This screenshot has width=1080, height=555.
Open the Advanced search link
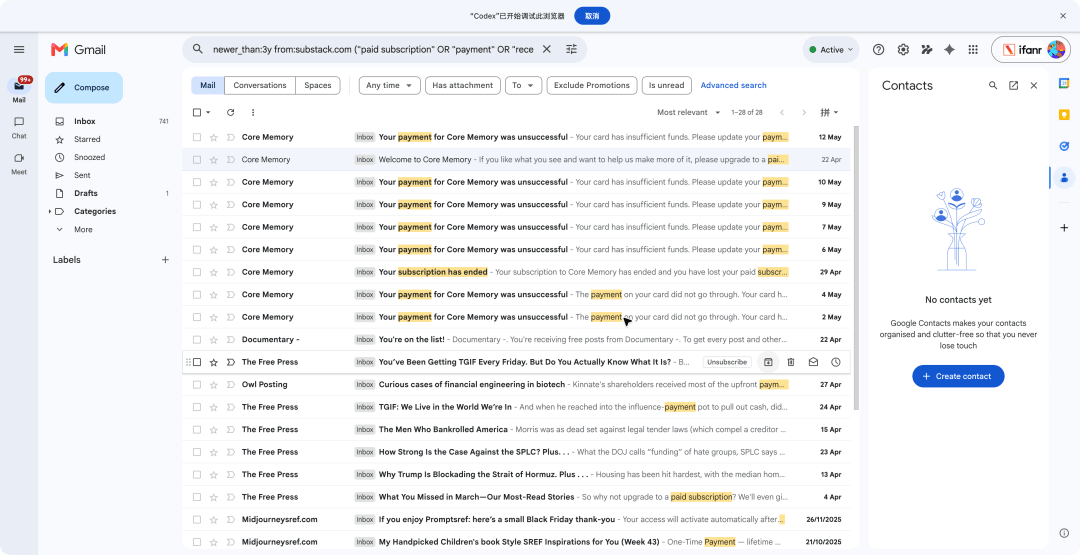coord(733,85)
